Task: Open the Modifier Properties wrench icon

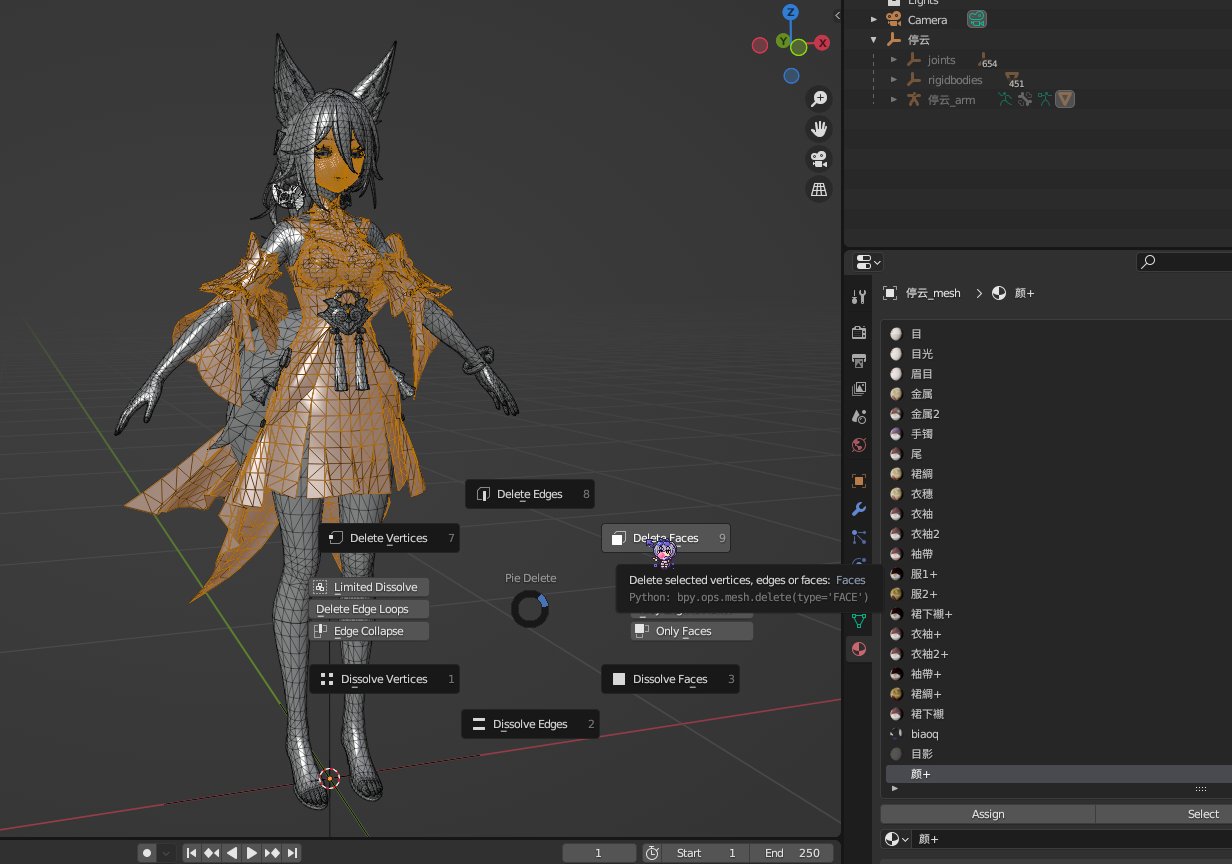Action: [858, 510]
